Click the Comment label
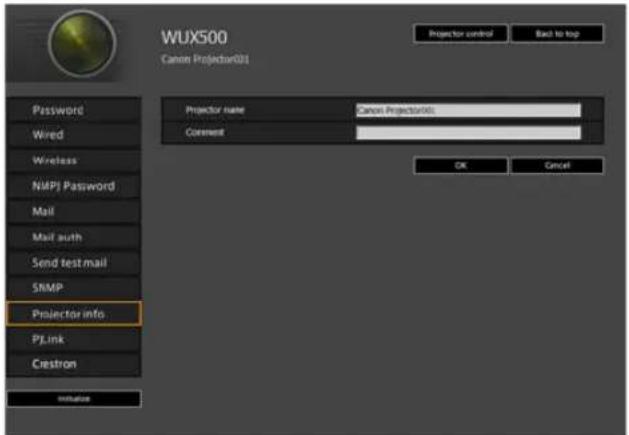Image resolution: width=629 pixels, height=435 pixels. (205, 132)
